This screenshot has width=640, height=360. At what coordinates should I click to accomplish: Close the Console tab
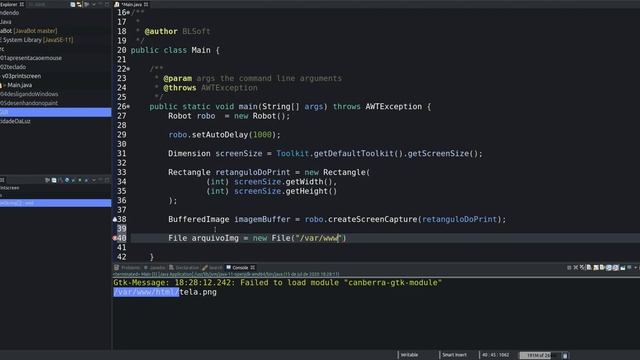pyautogui.click(x=253, y=268)
